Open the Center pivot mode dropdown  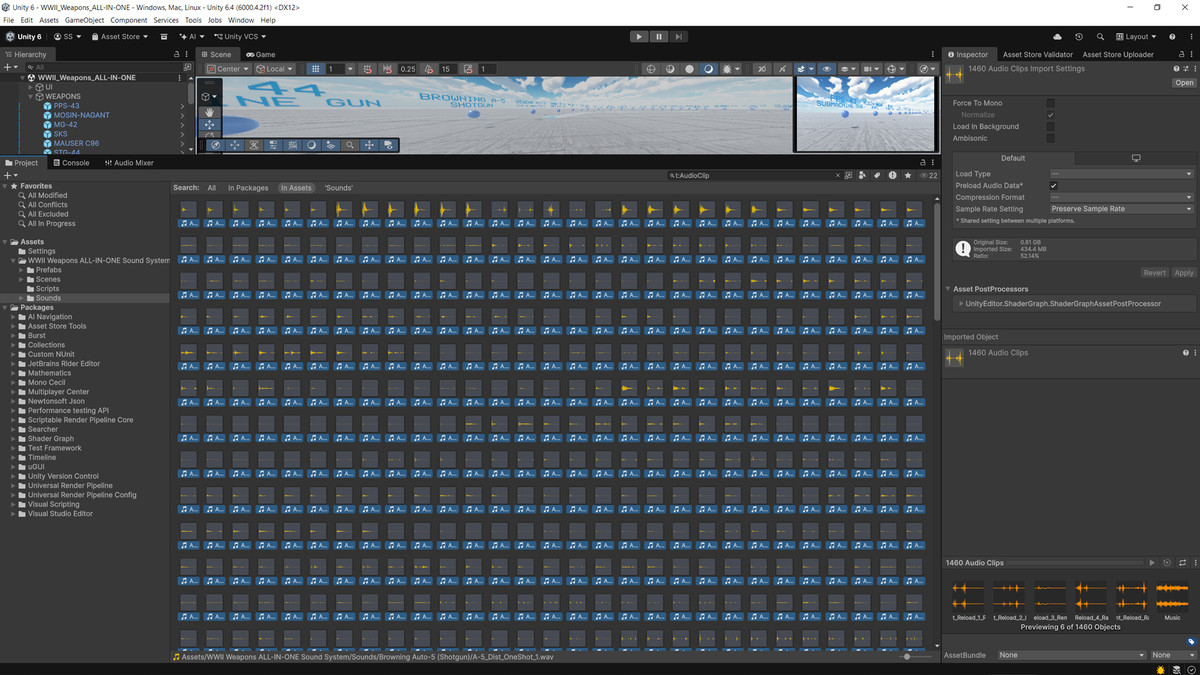tap(228, 69)
